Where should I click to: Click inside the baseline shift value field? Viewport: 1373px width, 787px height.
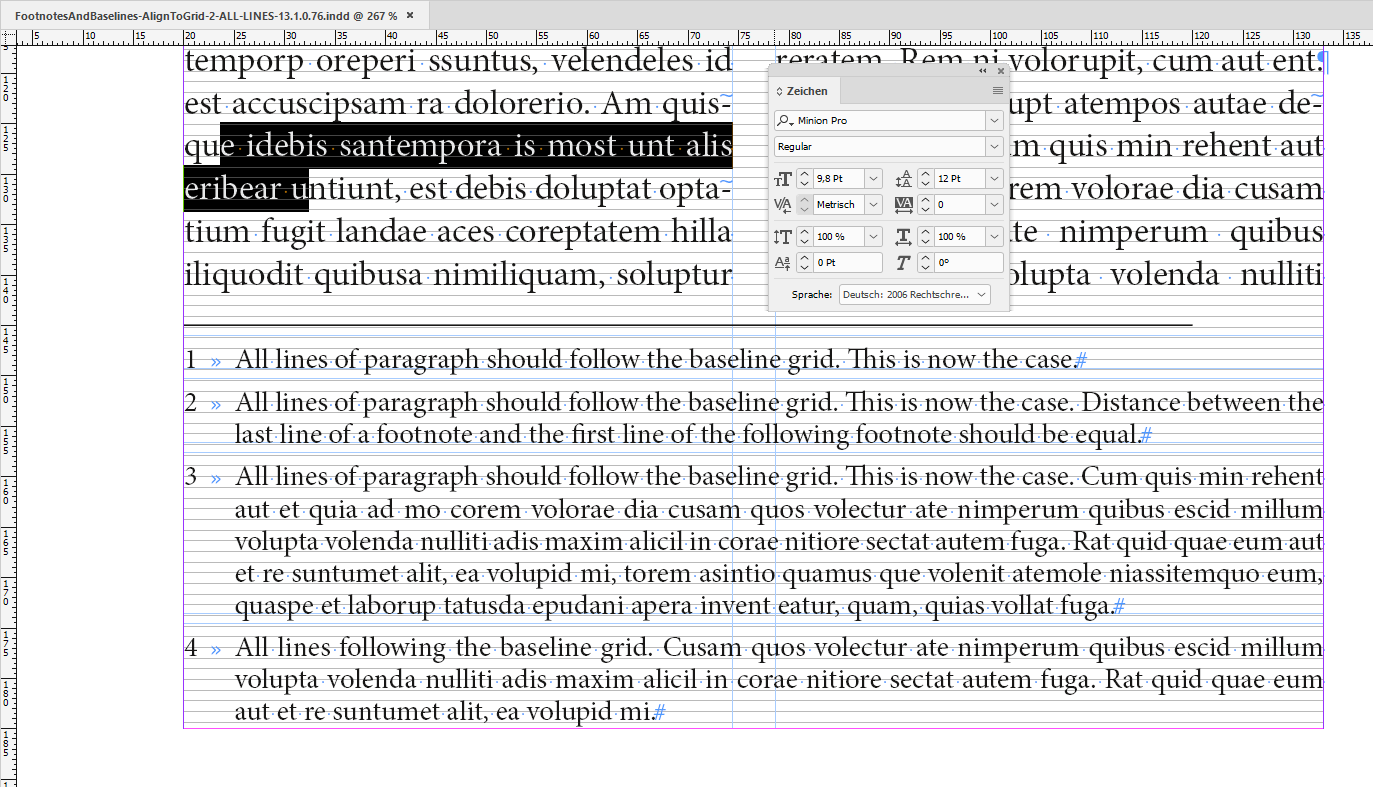pos(847,262)
